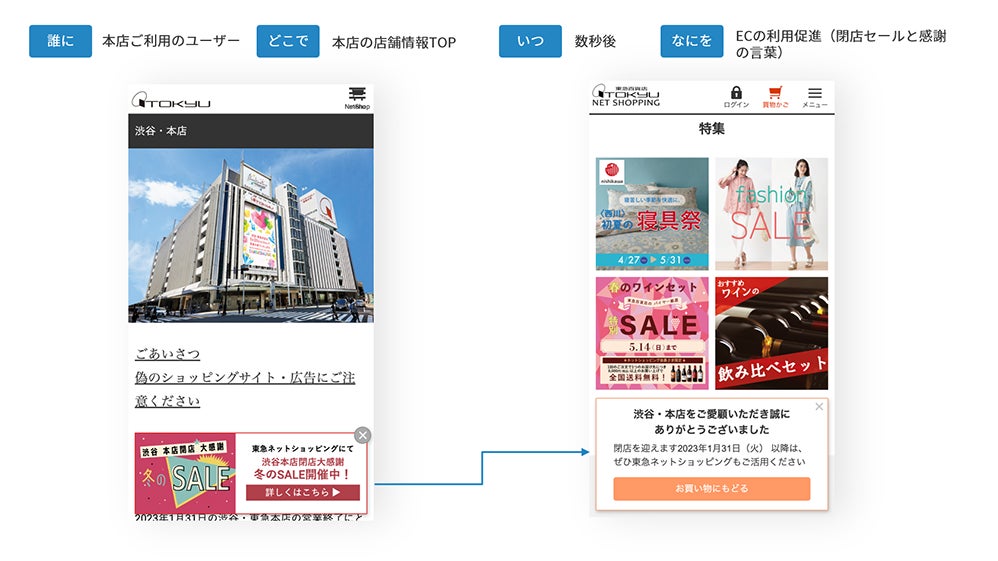Open the 寝具祭 feature thumbnail

(x=652, y=214)
